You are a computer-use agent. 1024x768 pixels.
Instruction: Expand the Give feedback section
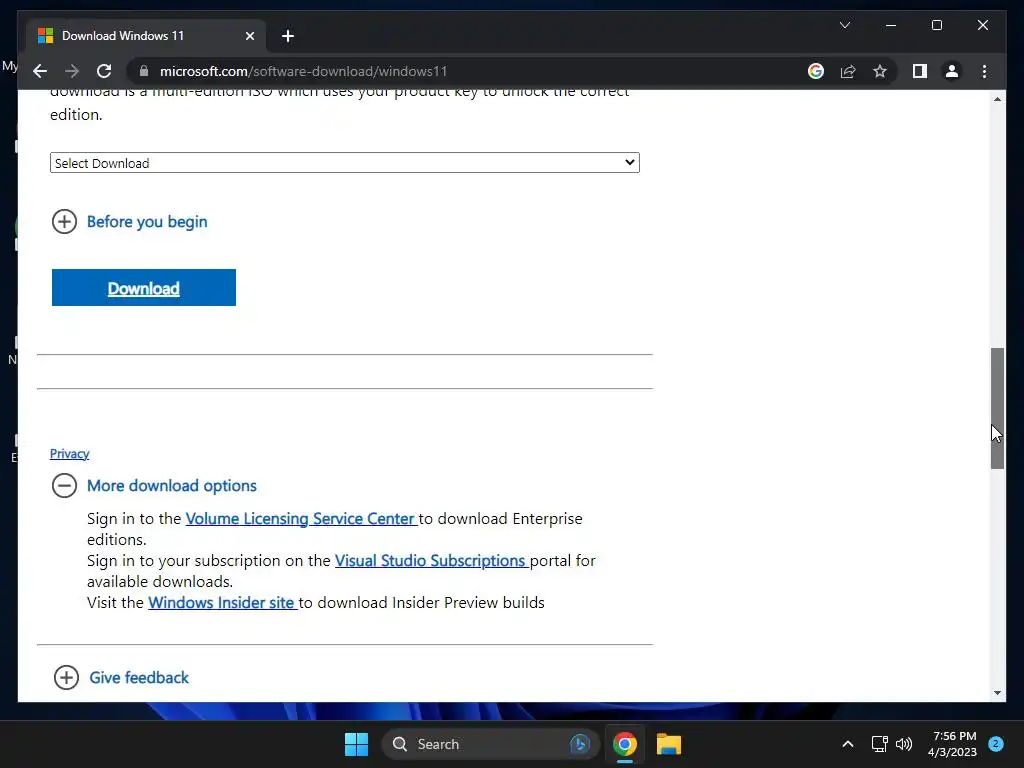click(121, 677)
